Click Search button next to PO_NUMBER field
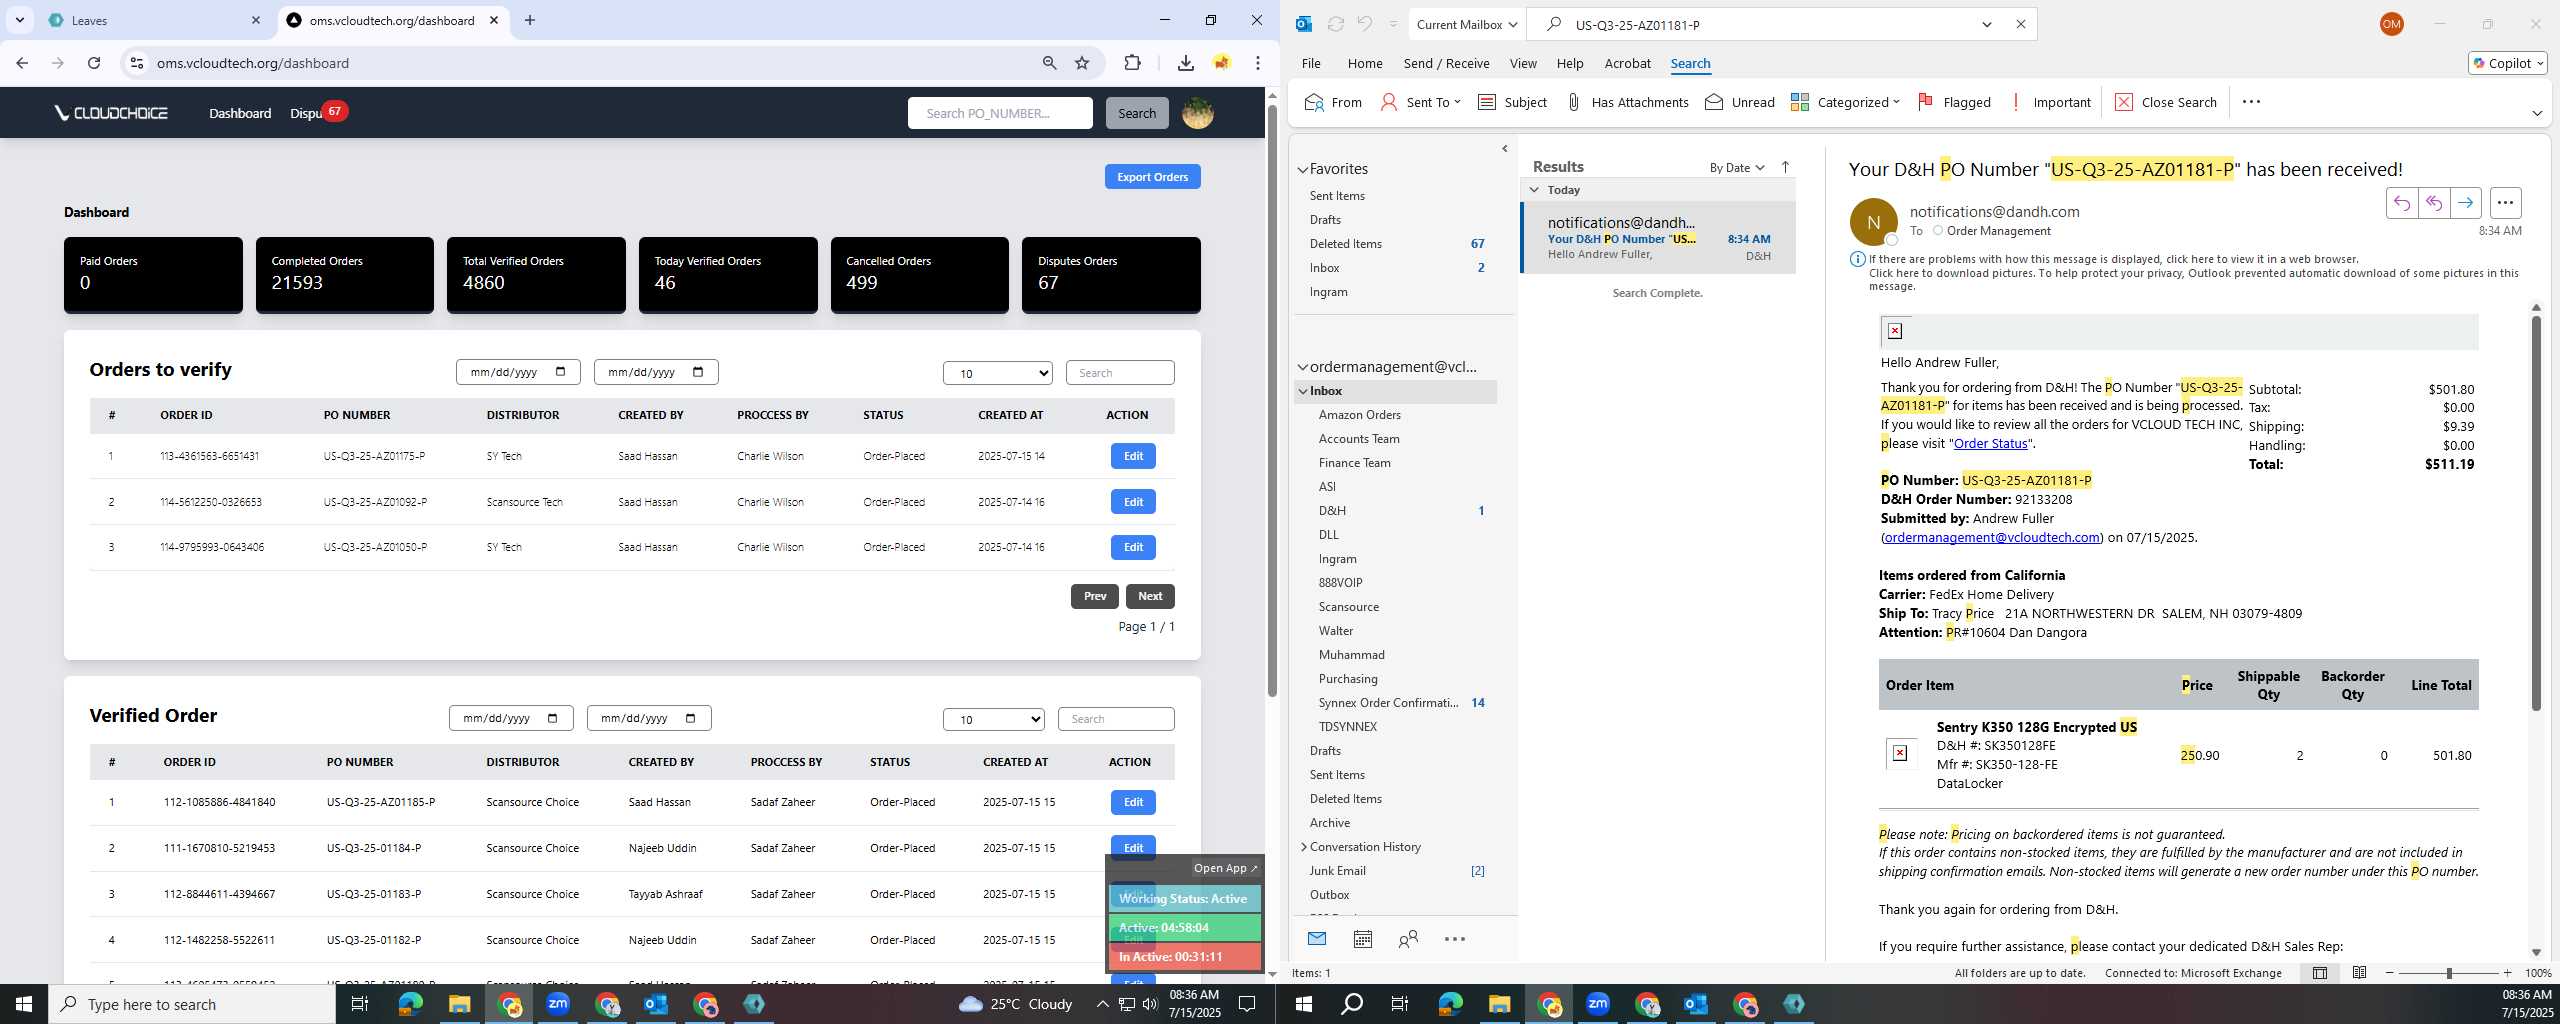Viewport: 2560px width, 1024px height. pos(1136,113)
